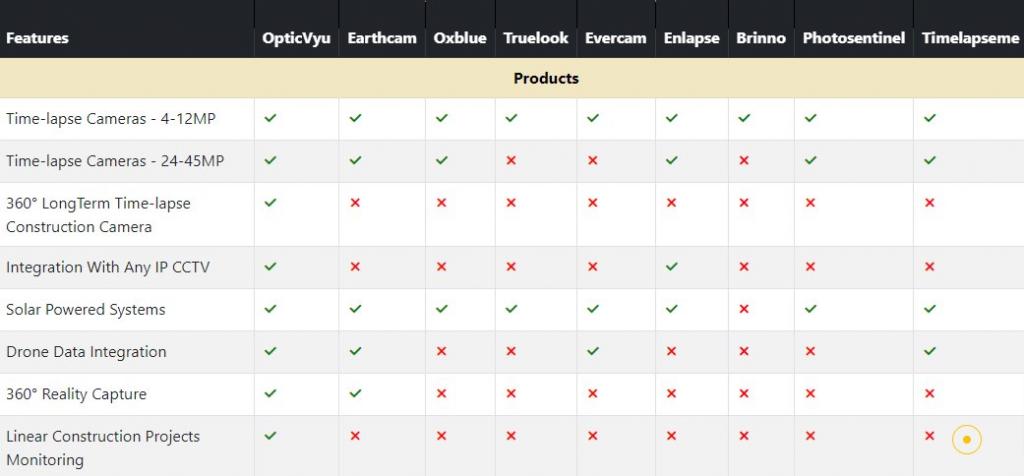Click Timelapseme checkmark for Drone Data Integration
1024x476 pixels.
point(930,351)
